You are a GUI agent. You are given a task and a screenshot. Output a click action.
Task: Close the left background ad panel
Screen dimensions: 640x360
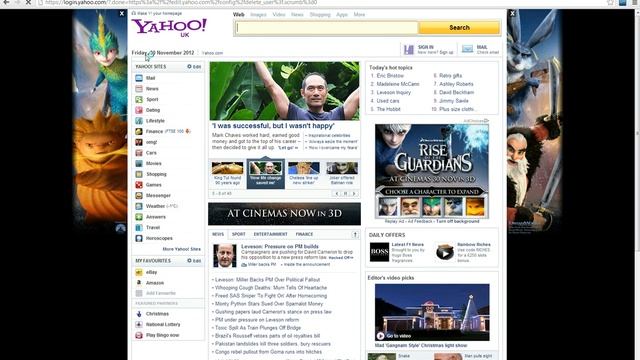coord(122,13)
